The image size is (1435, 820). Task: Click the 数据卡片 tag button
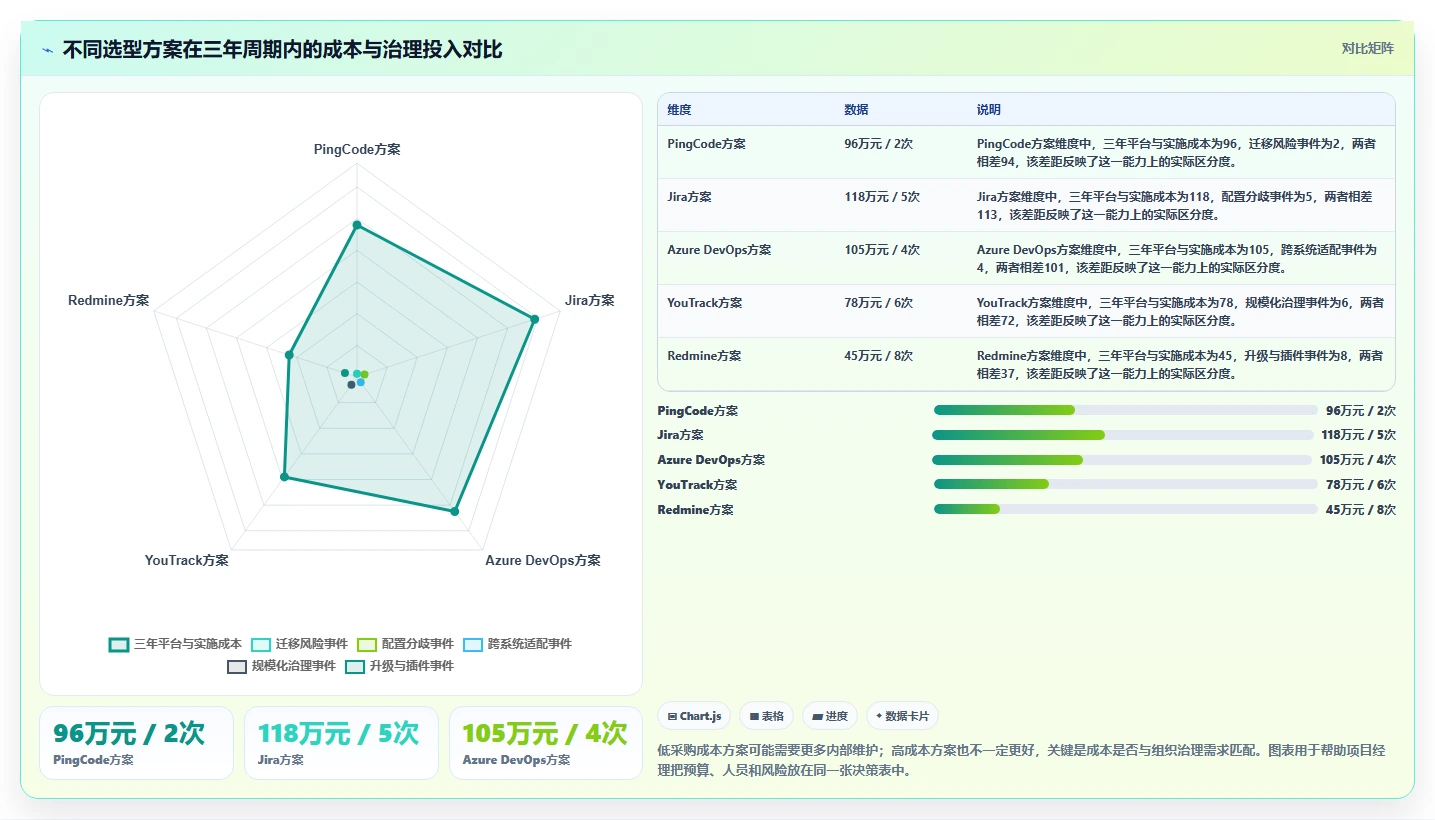(902, 716)
